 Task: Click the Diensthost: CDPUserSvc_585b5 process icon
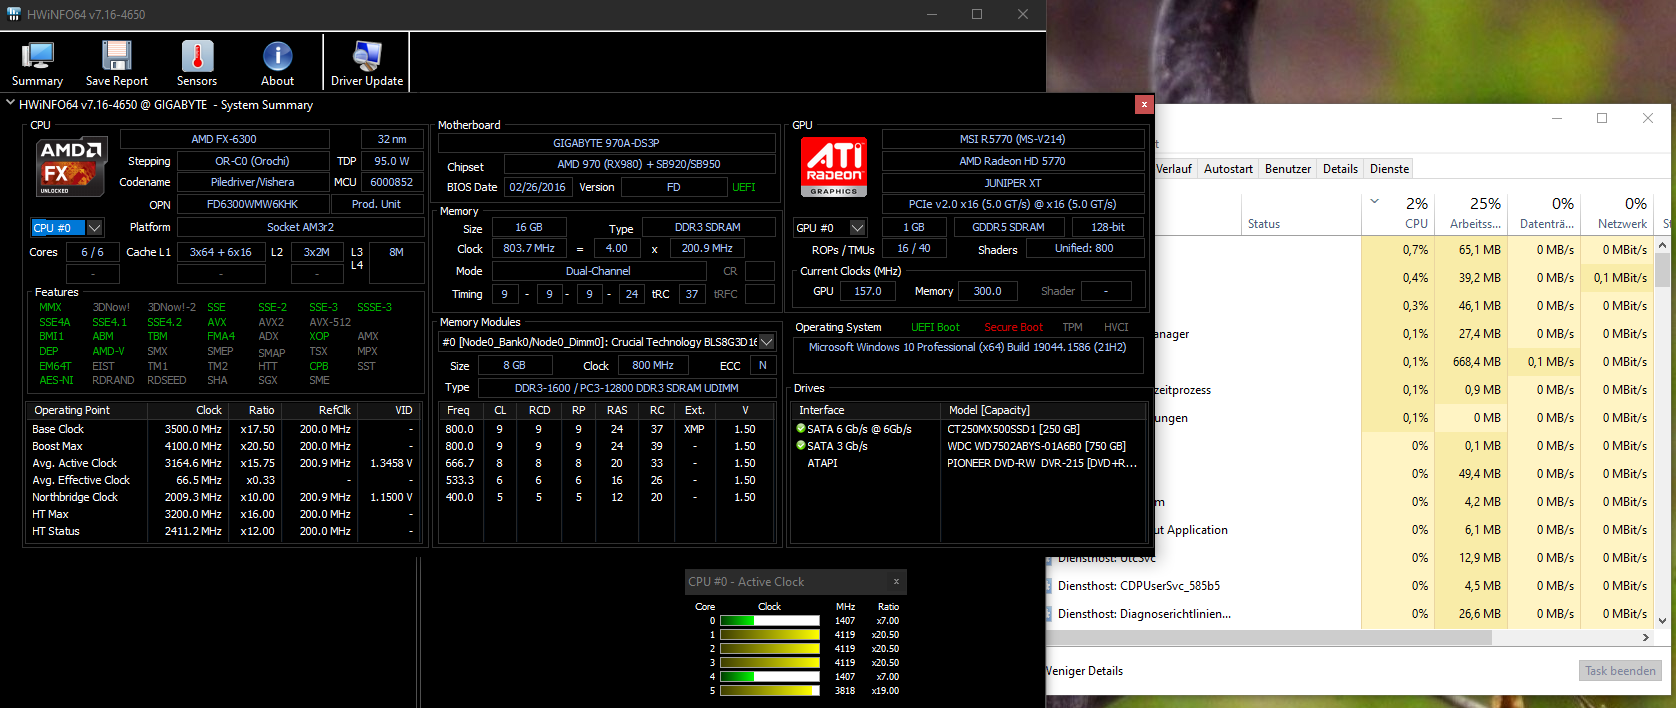[1049, 586]
